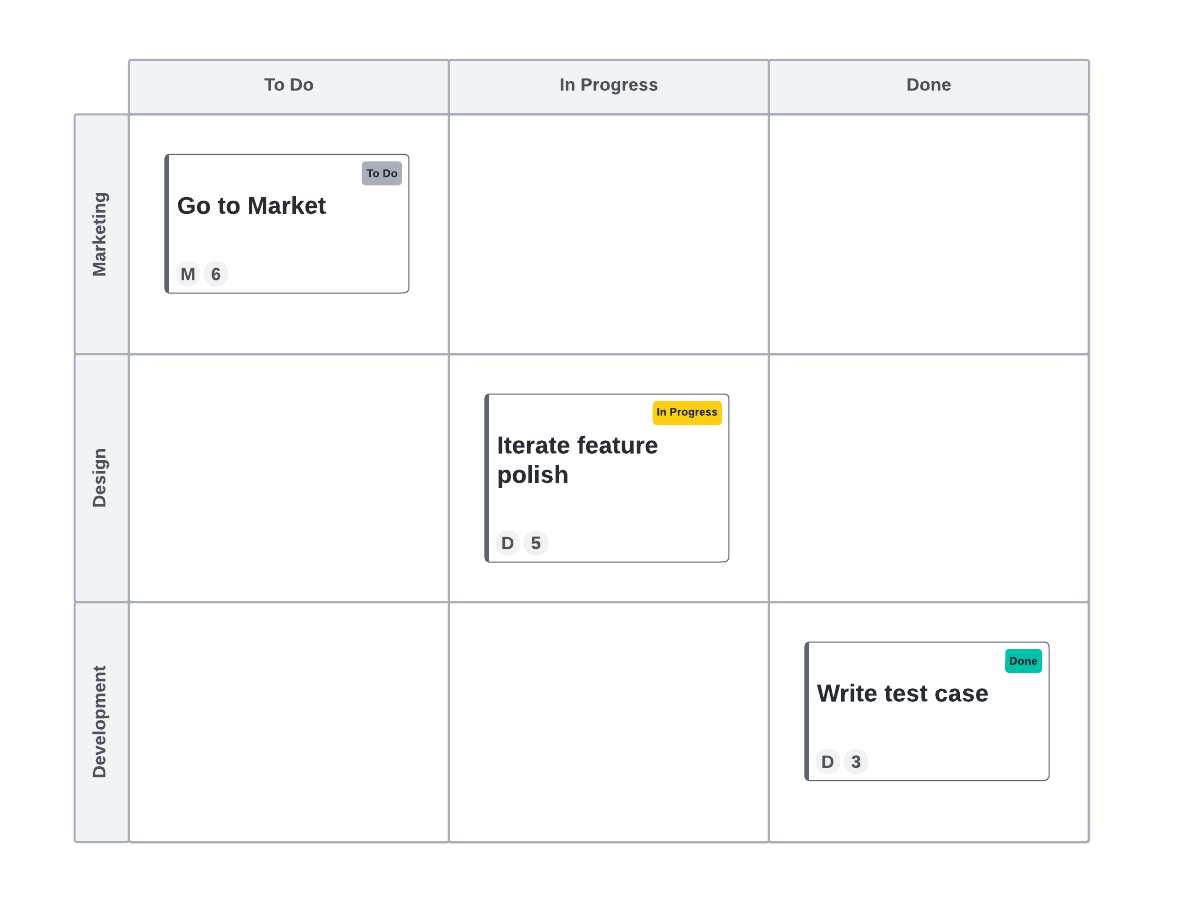Open the yellow In Progress status tag

pos(687,412)
